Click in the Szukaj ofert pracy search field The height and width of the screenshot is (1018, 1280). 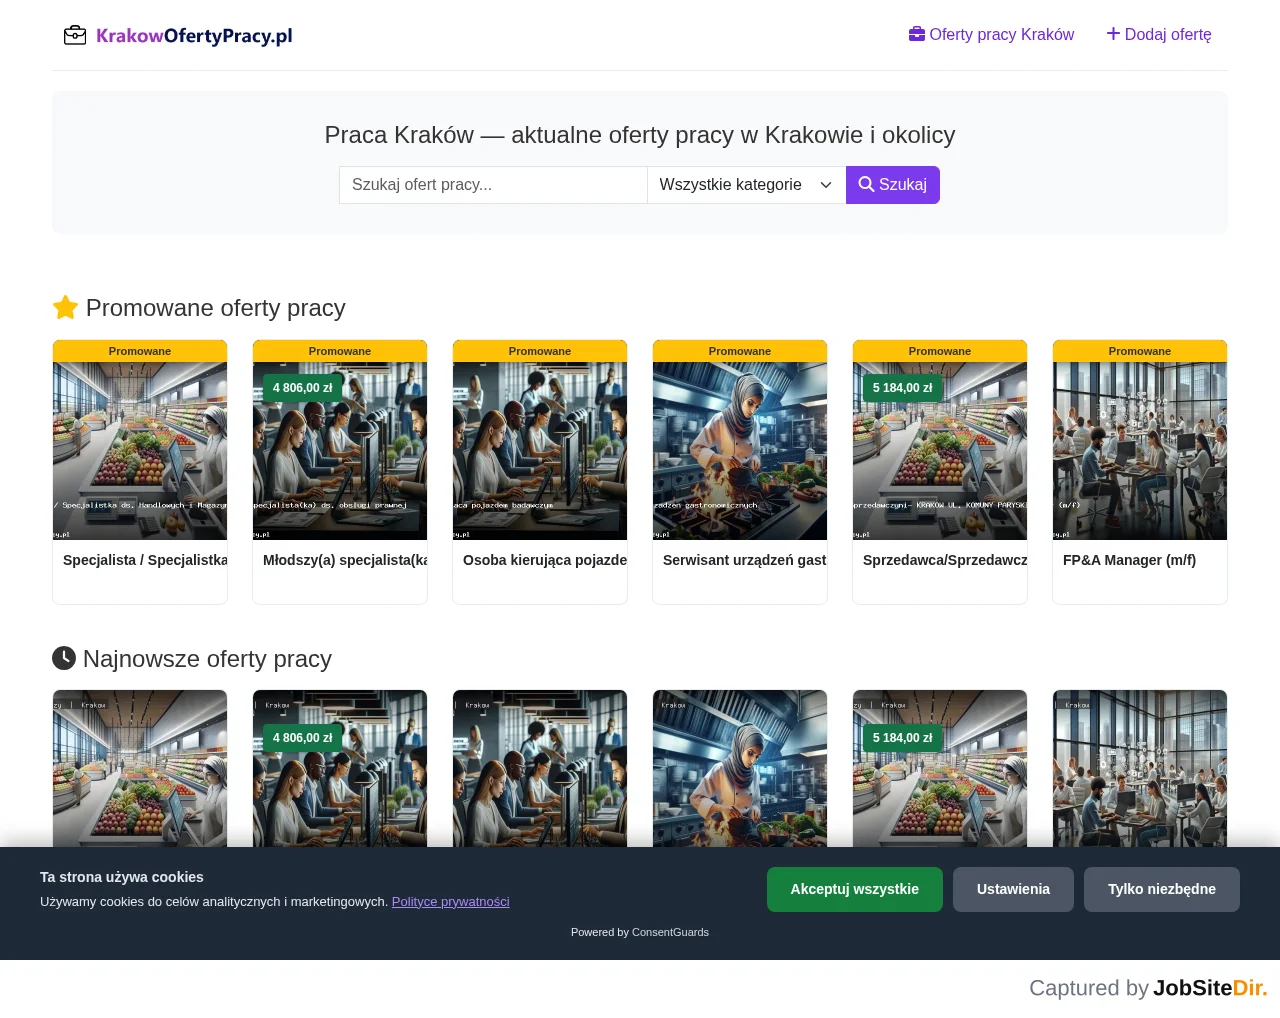click(x=493, y=185)
